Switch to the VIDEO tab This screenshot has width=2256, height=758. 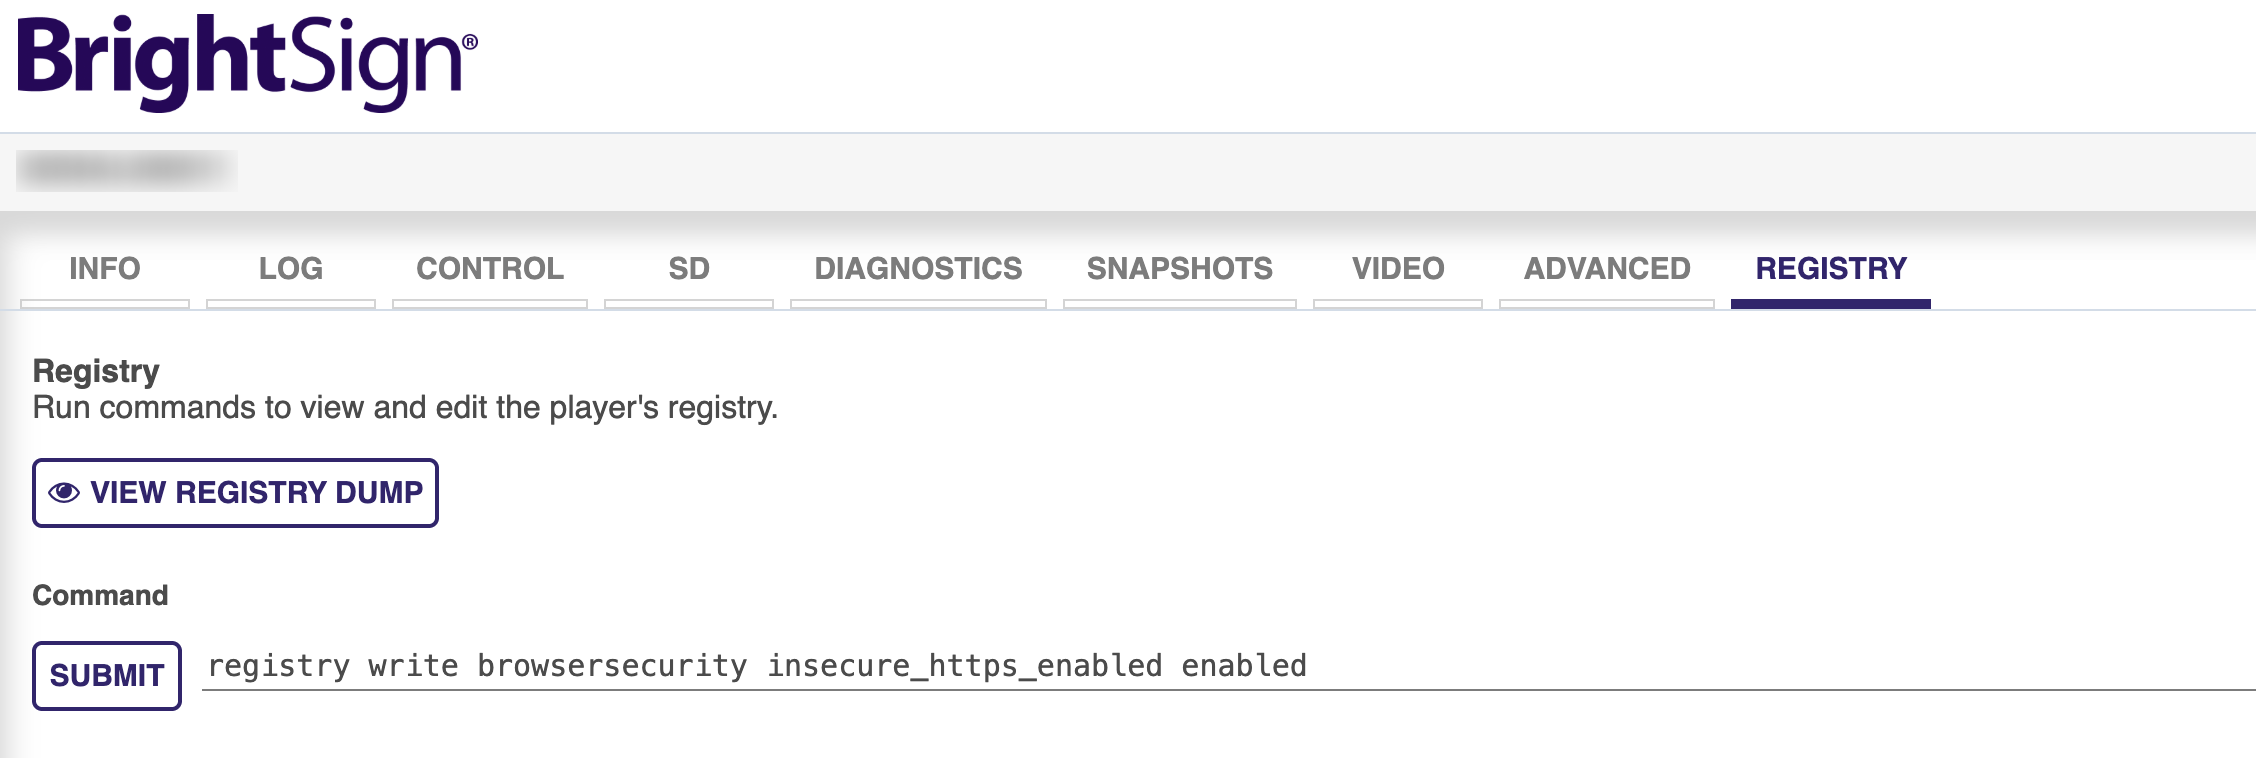pos(1398,269)
